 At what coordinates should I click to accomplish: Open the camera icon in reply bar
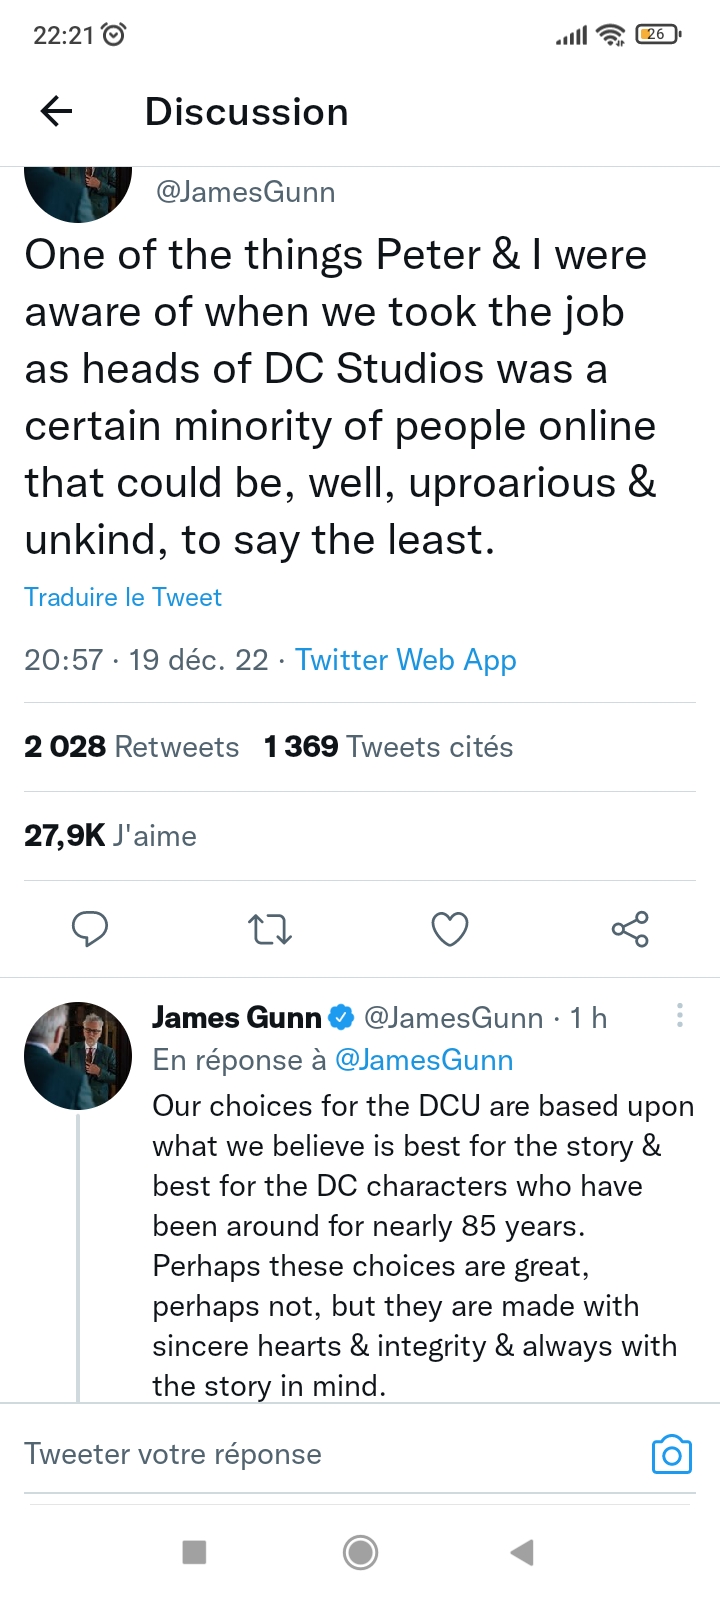point(671,1454)
